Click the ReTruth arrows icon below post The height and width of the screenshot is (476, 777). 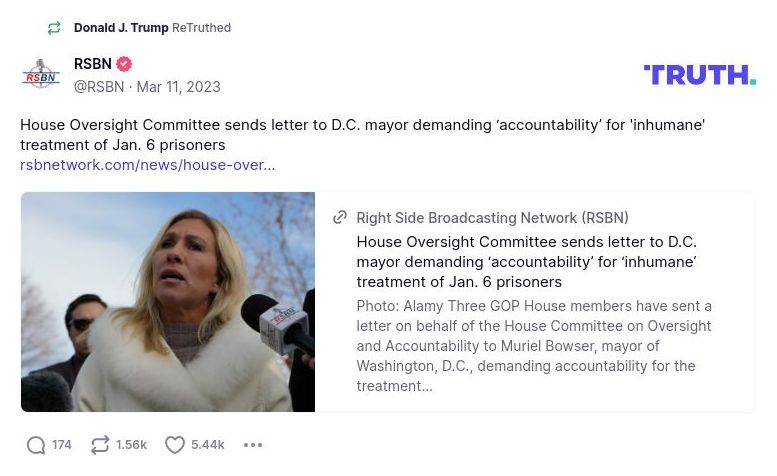[x=100, y=445]
